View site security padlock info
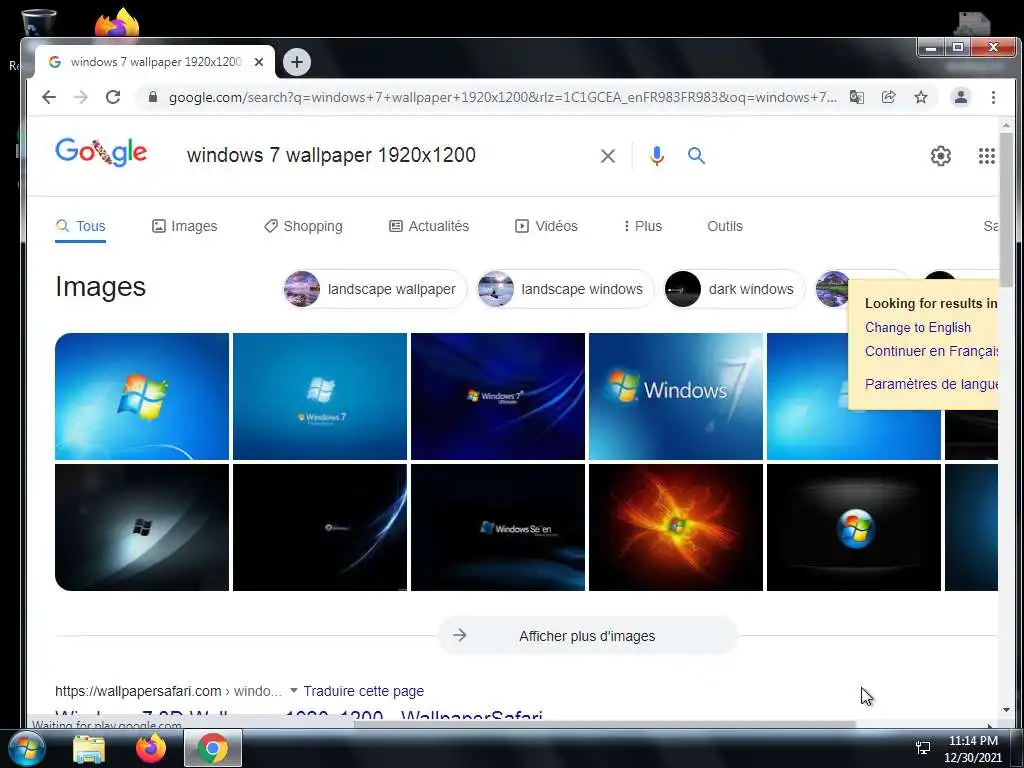 click(153, 97)
